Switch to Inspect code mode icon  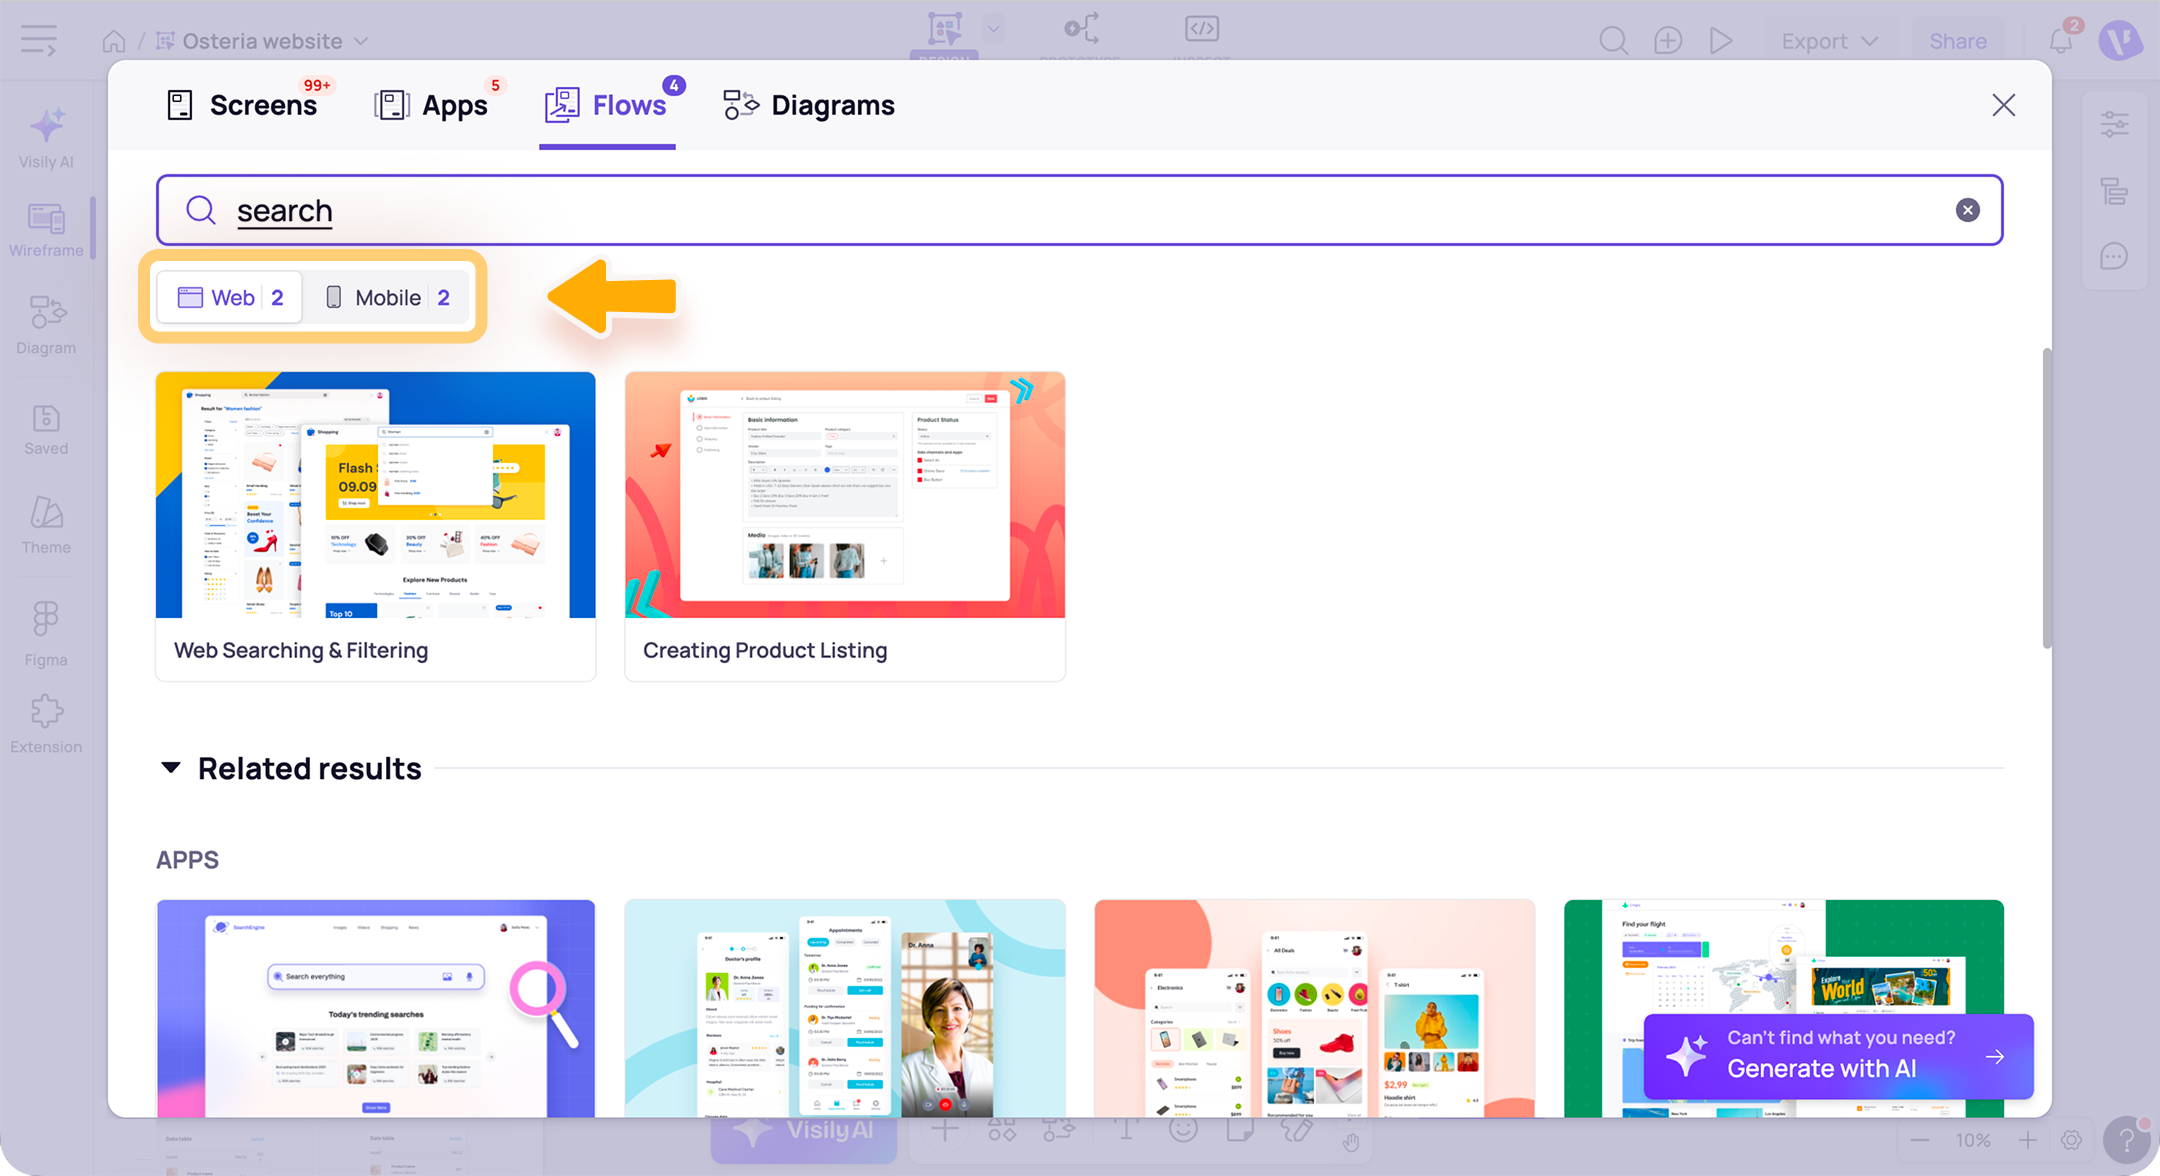tap(1201, 30)
